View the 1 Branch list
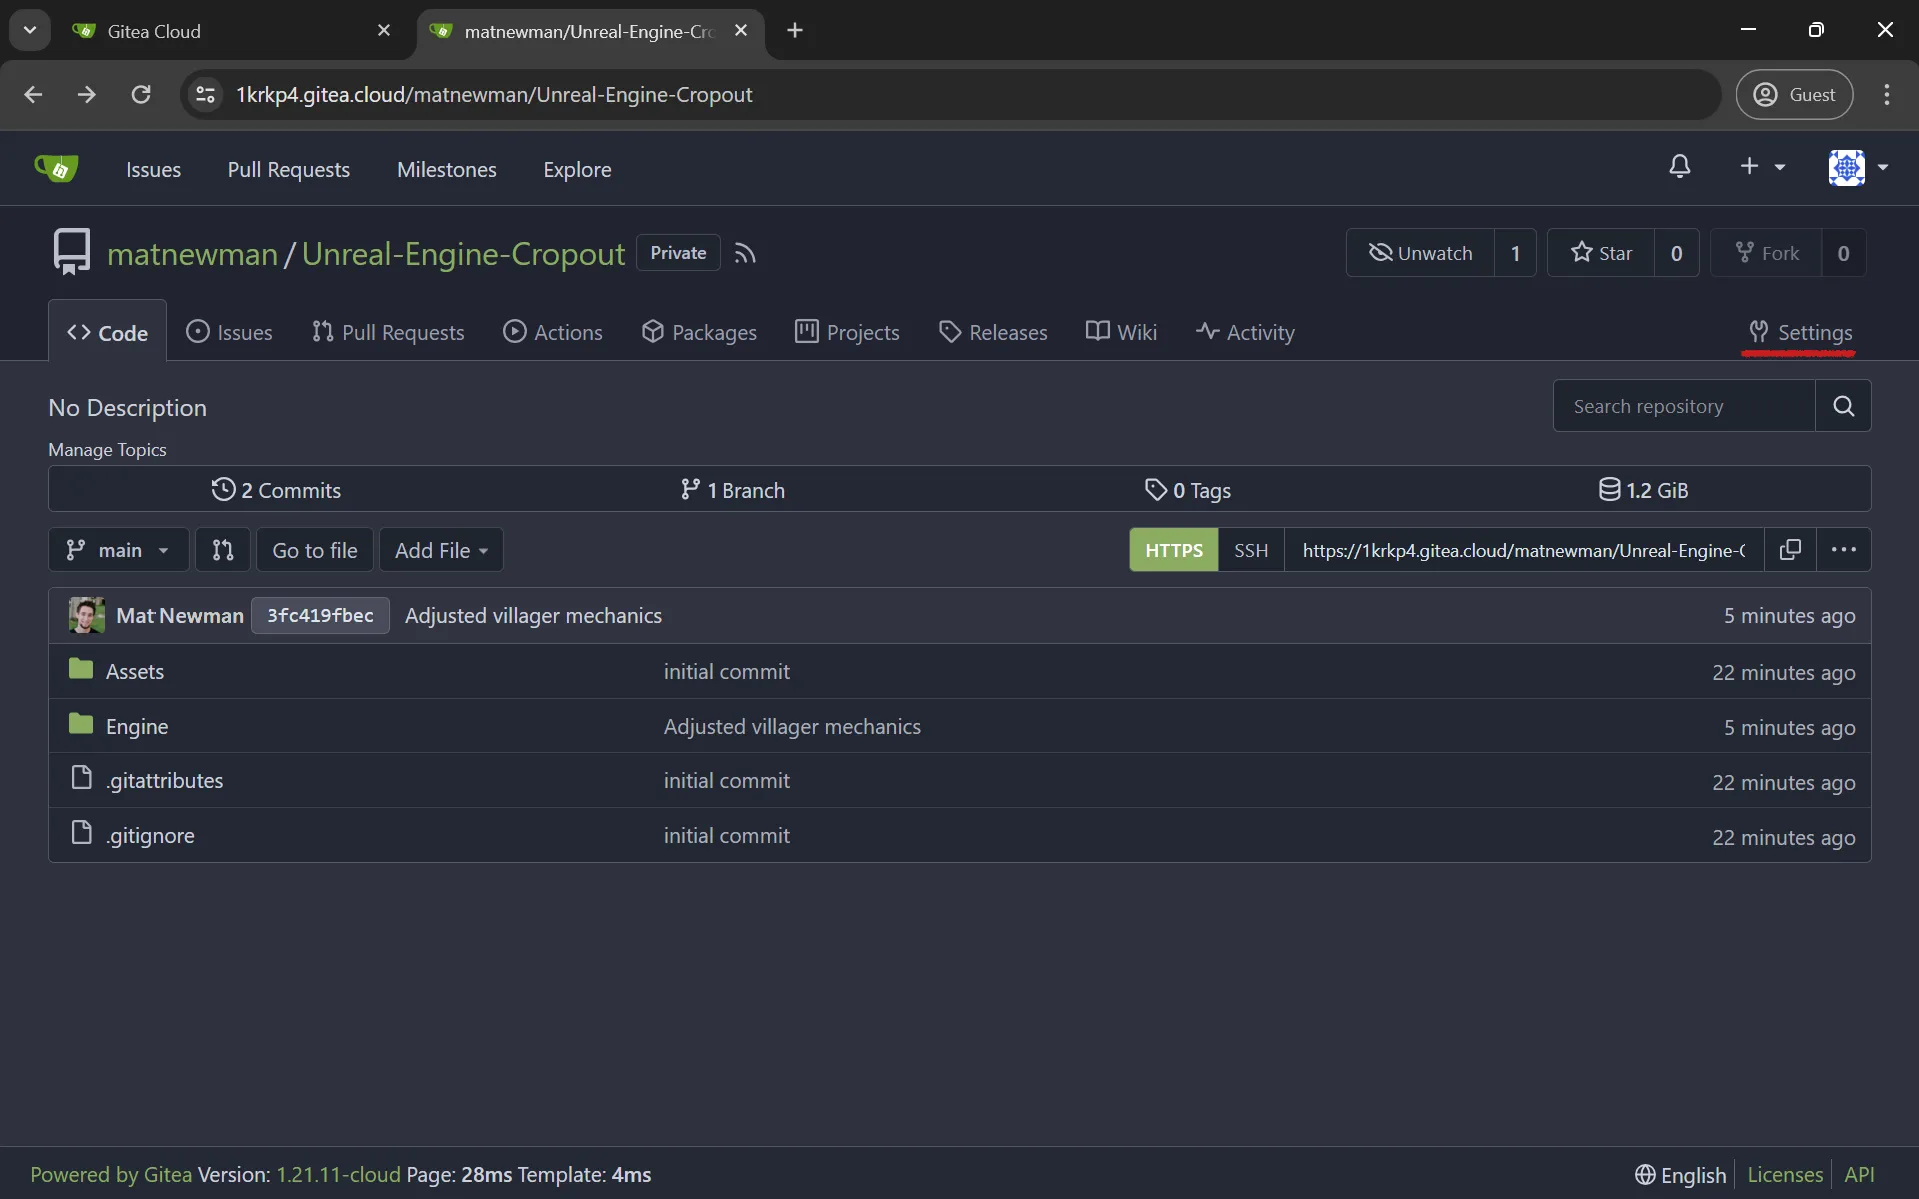The image size is (1919, 1199). (x=732, y=490)
